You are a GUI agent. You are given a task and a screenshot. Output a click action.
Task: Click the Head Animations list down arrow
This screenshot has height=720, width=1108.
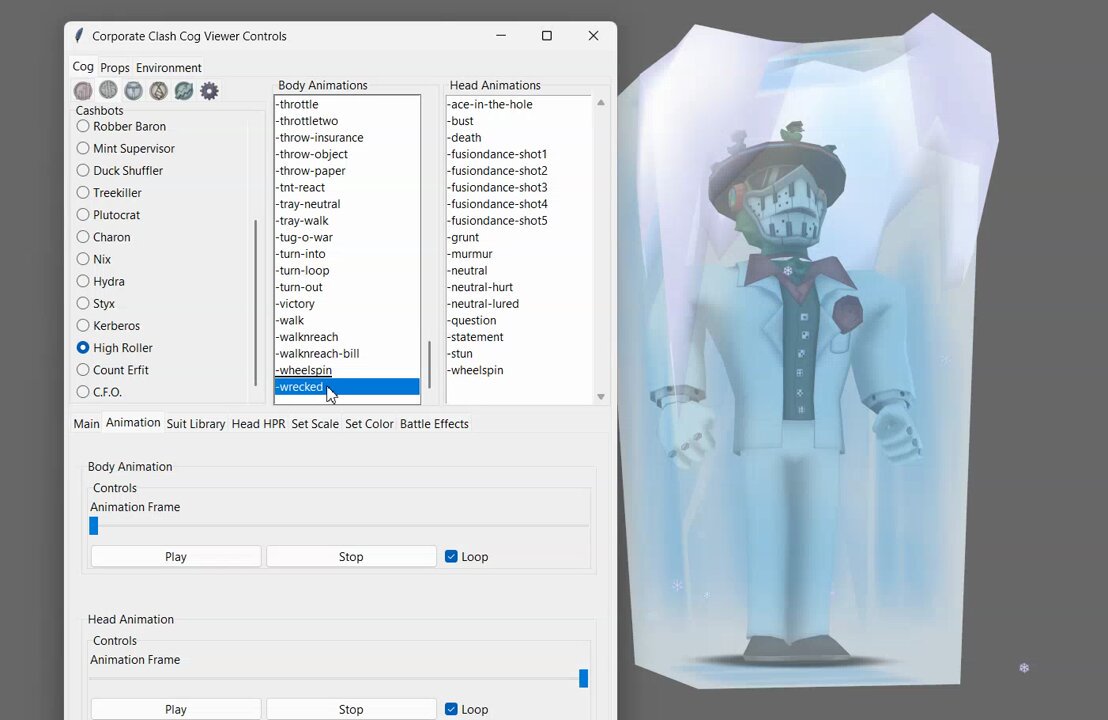click(x=601, y=396)
